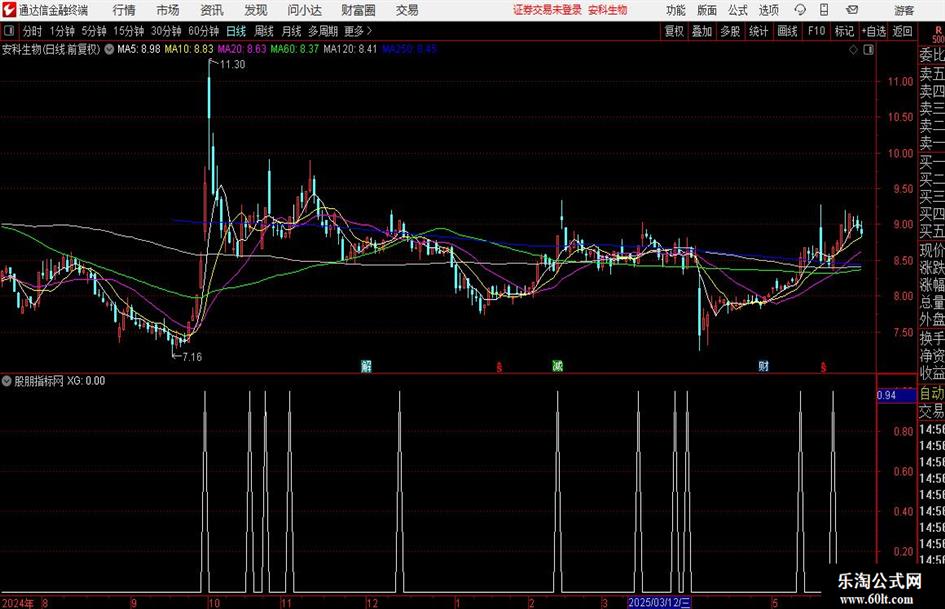Open the 市场 menu
This screenshot has width=945, height=609.
tap(168, 10)
